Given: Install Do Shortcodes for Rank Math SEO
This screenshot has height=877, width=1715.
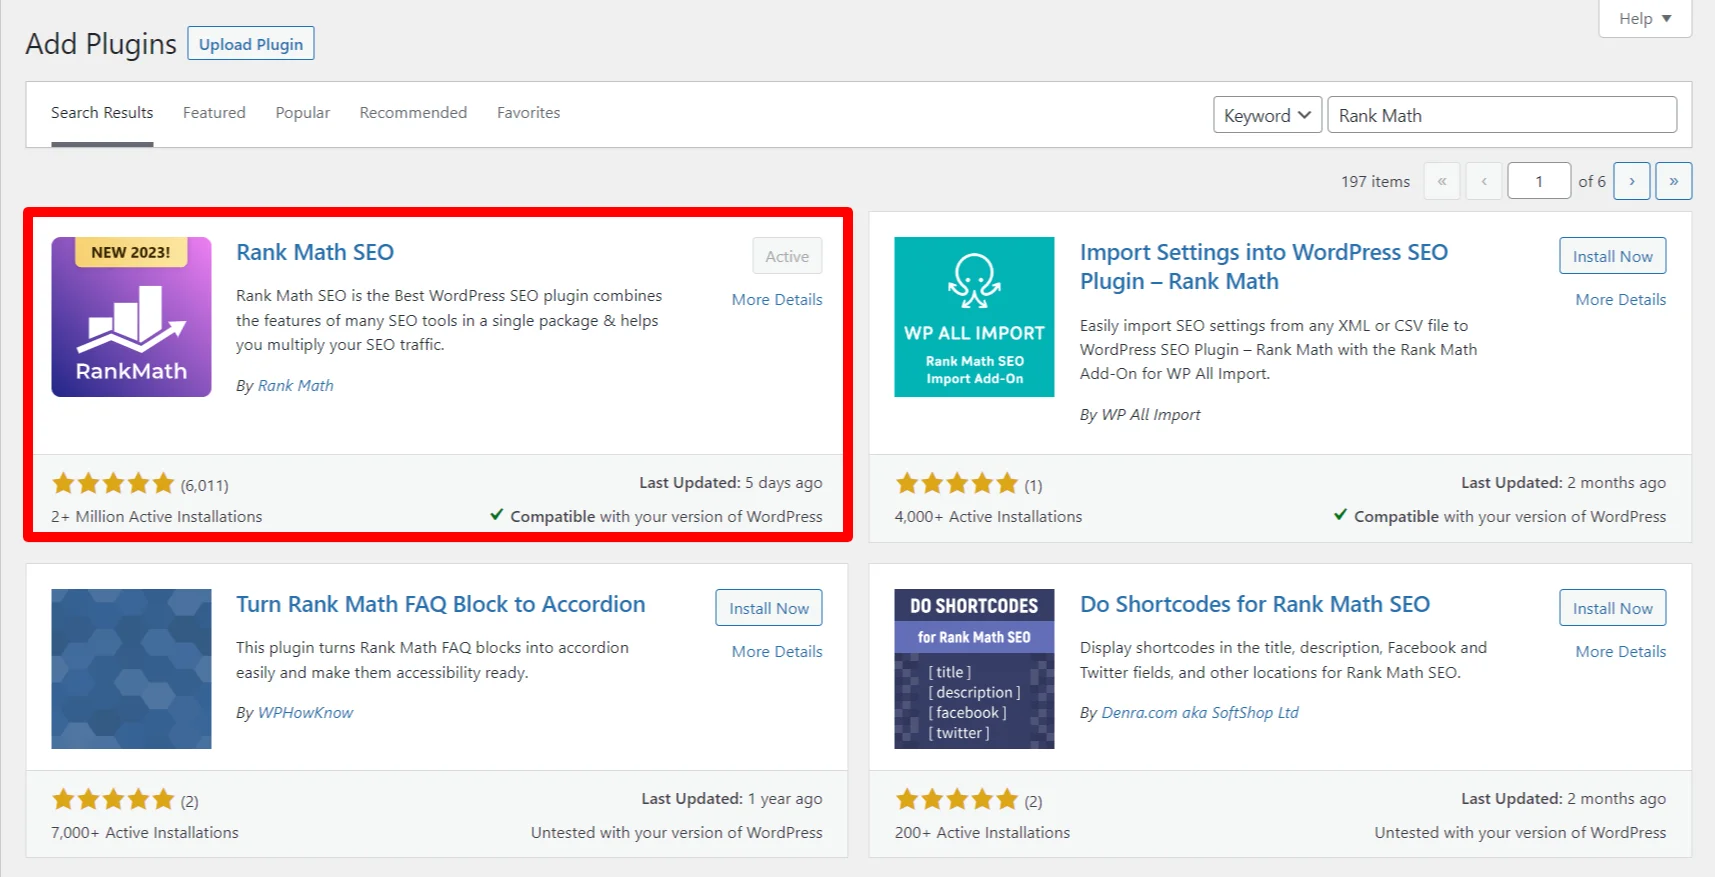Looking at the screenshot, I should (1612, 608).
